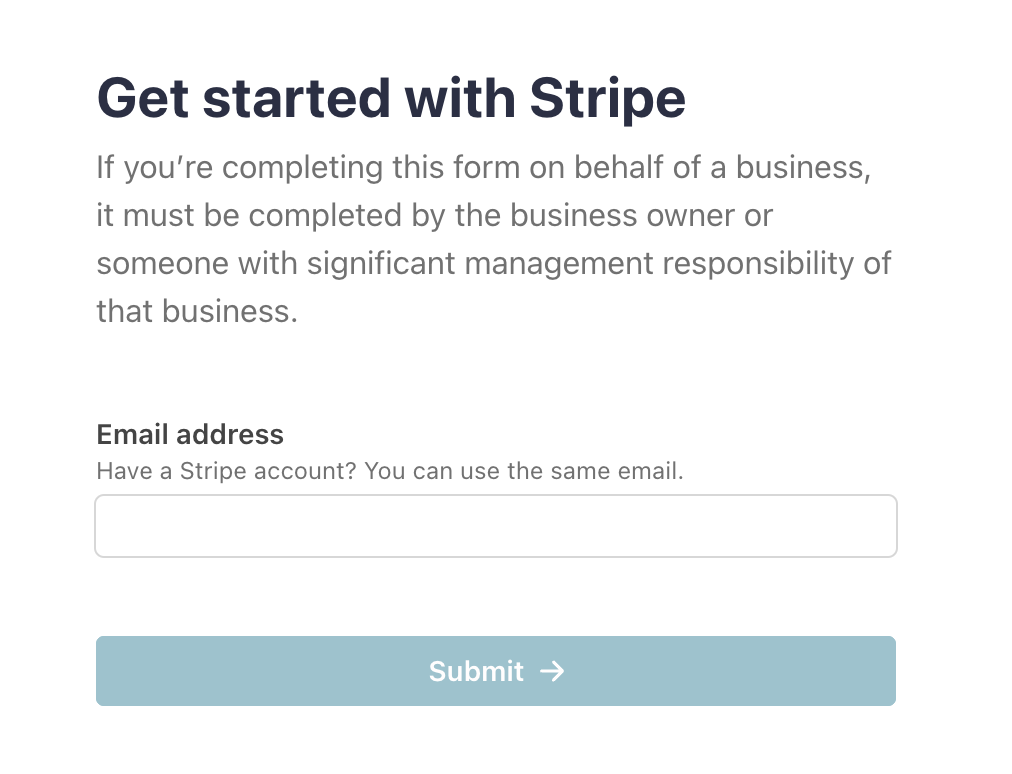
Task: Click inside the Email address field
Action: 496,525
